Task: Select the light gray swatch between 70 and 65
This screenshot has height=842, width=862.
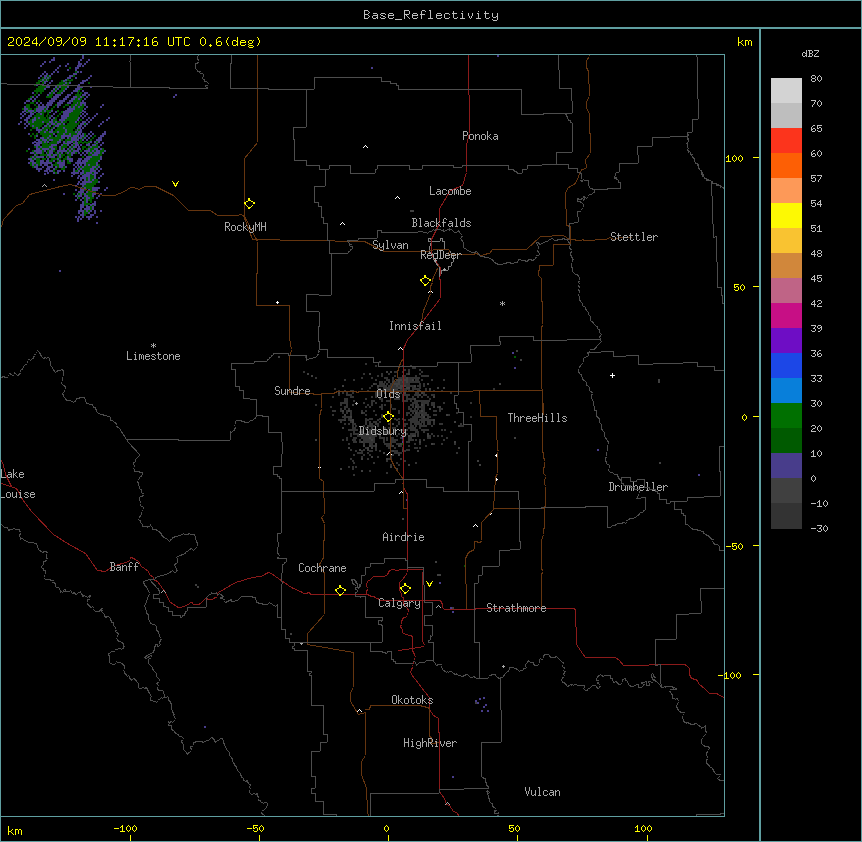Action: [786, 115]
